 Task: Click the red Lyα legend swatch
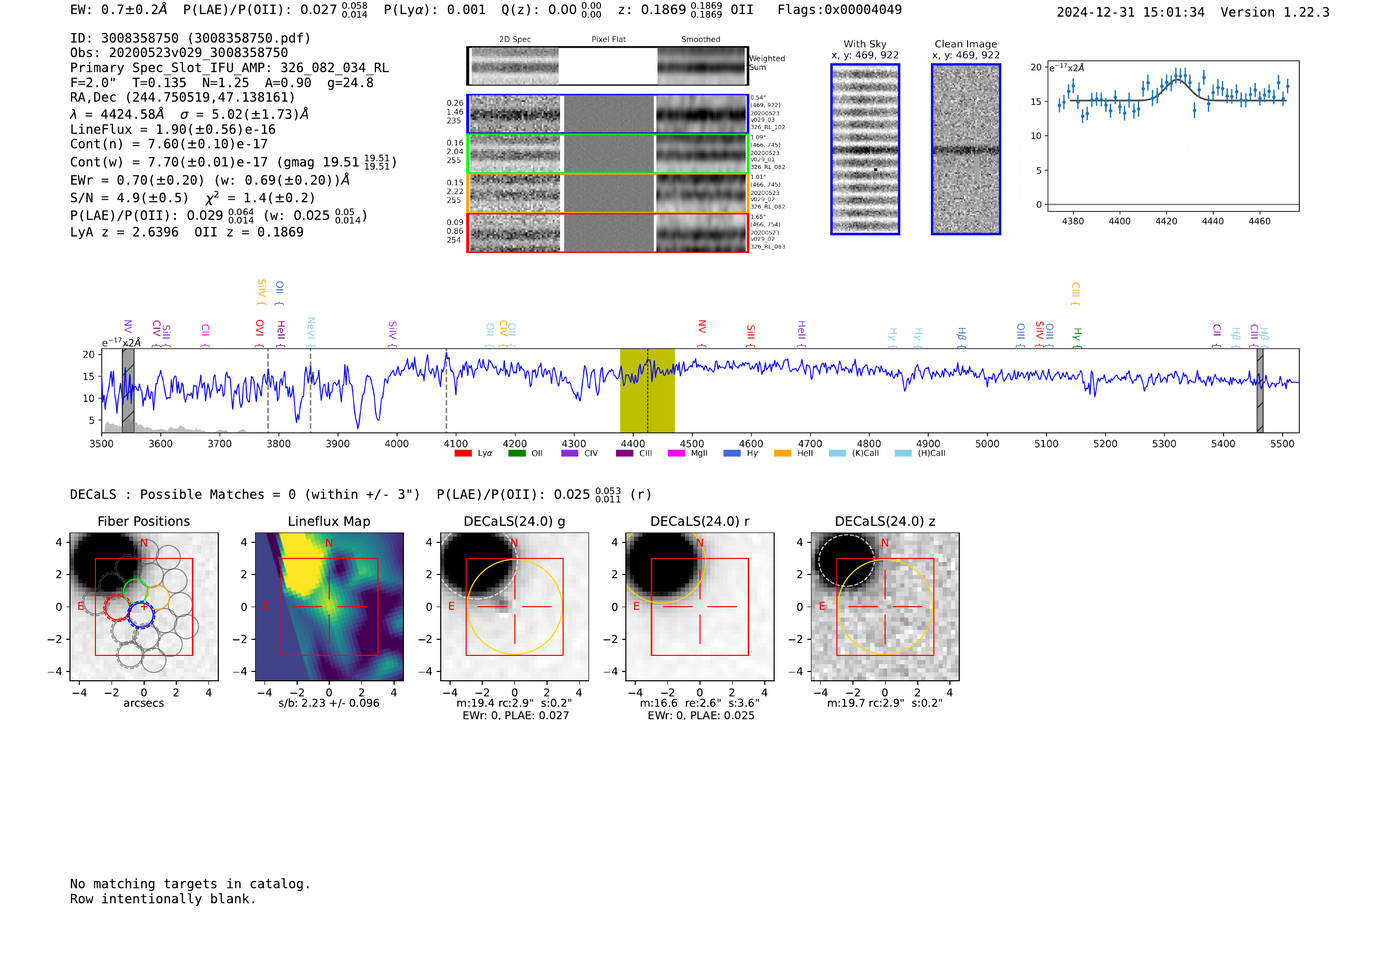[x=462, y=453]
